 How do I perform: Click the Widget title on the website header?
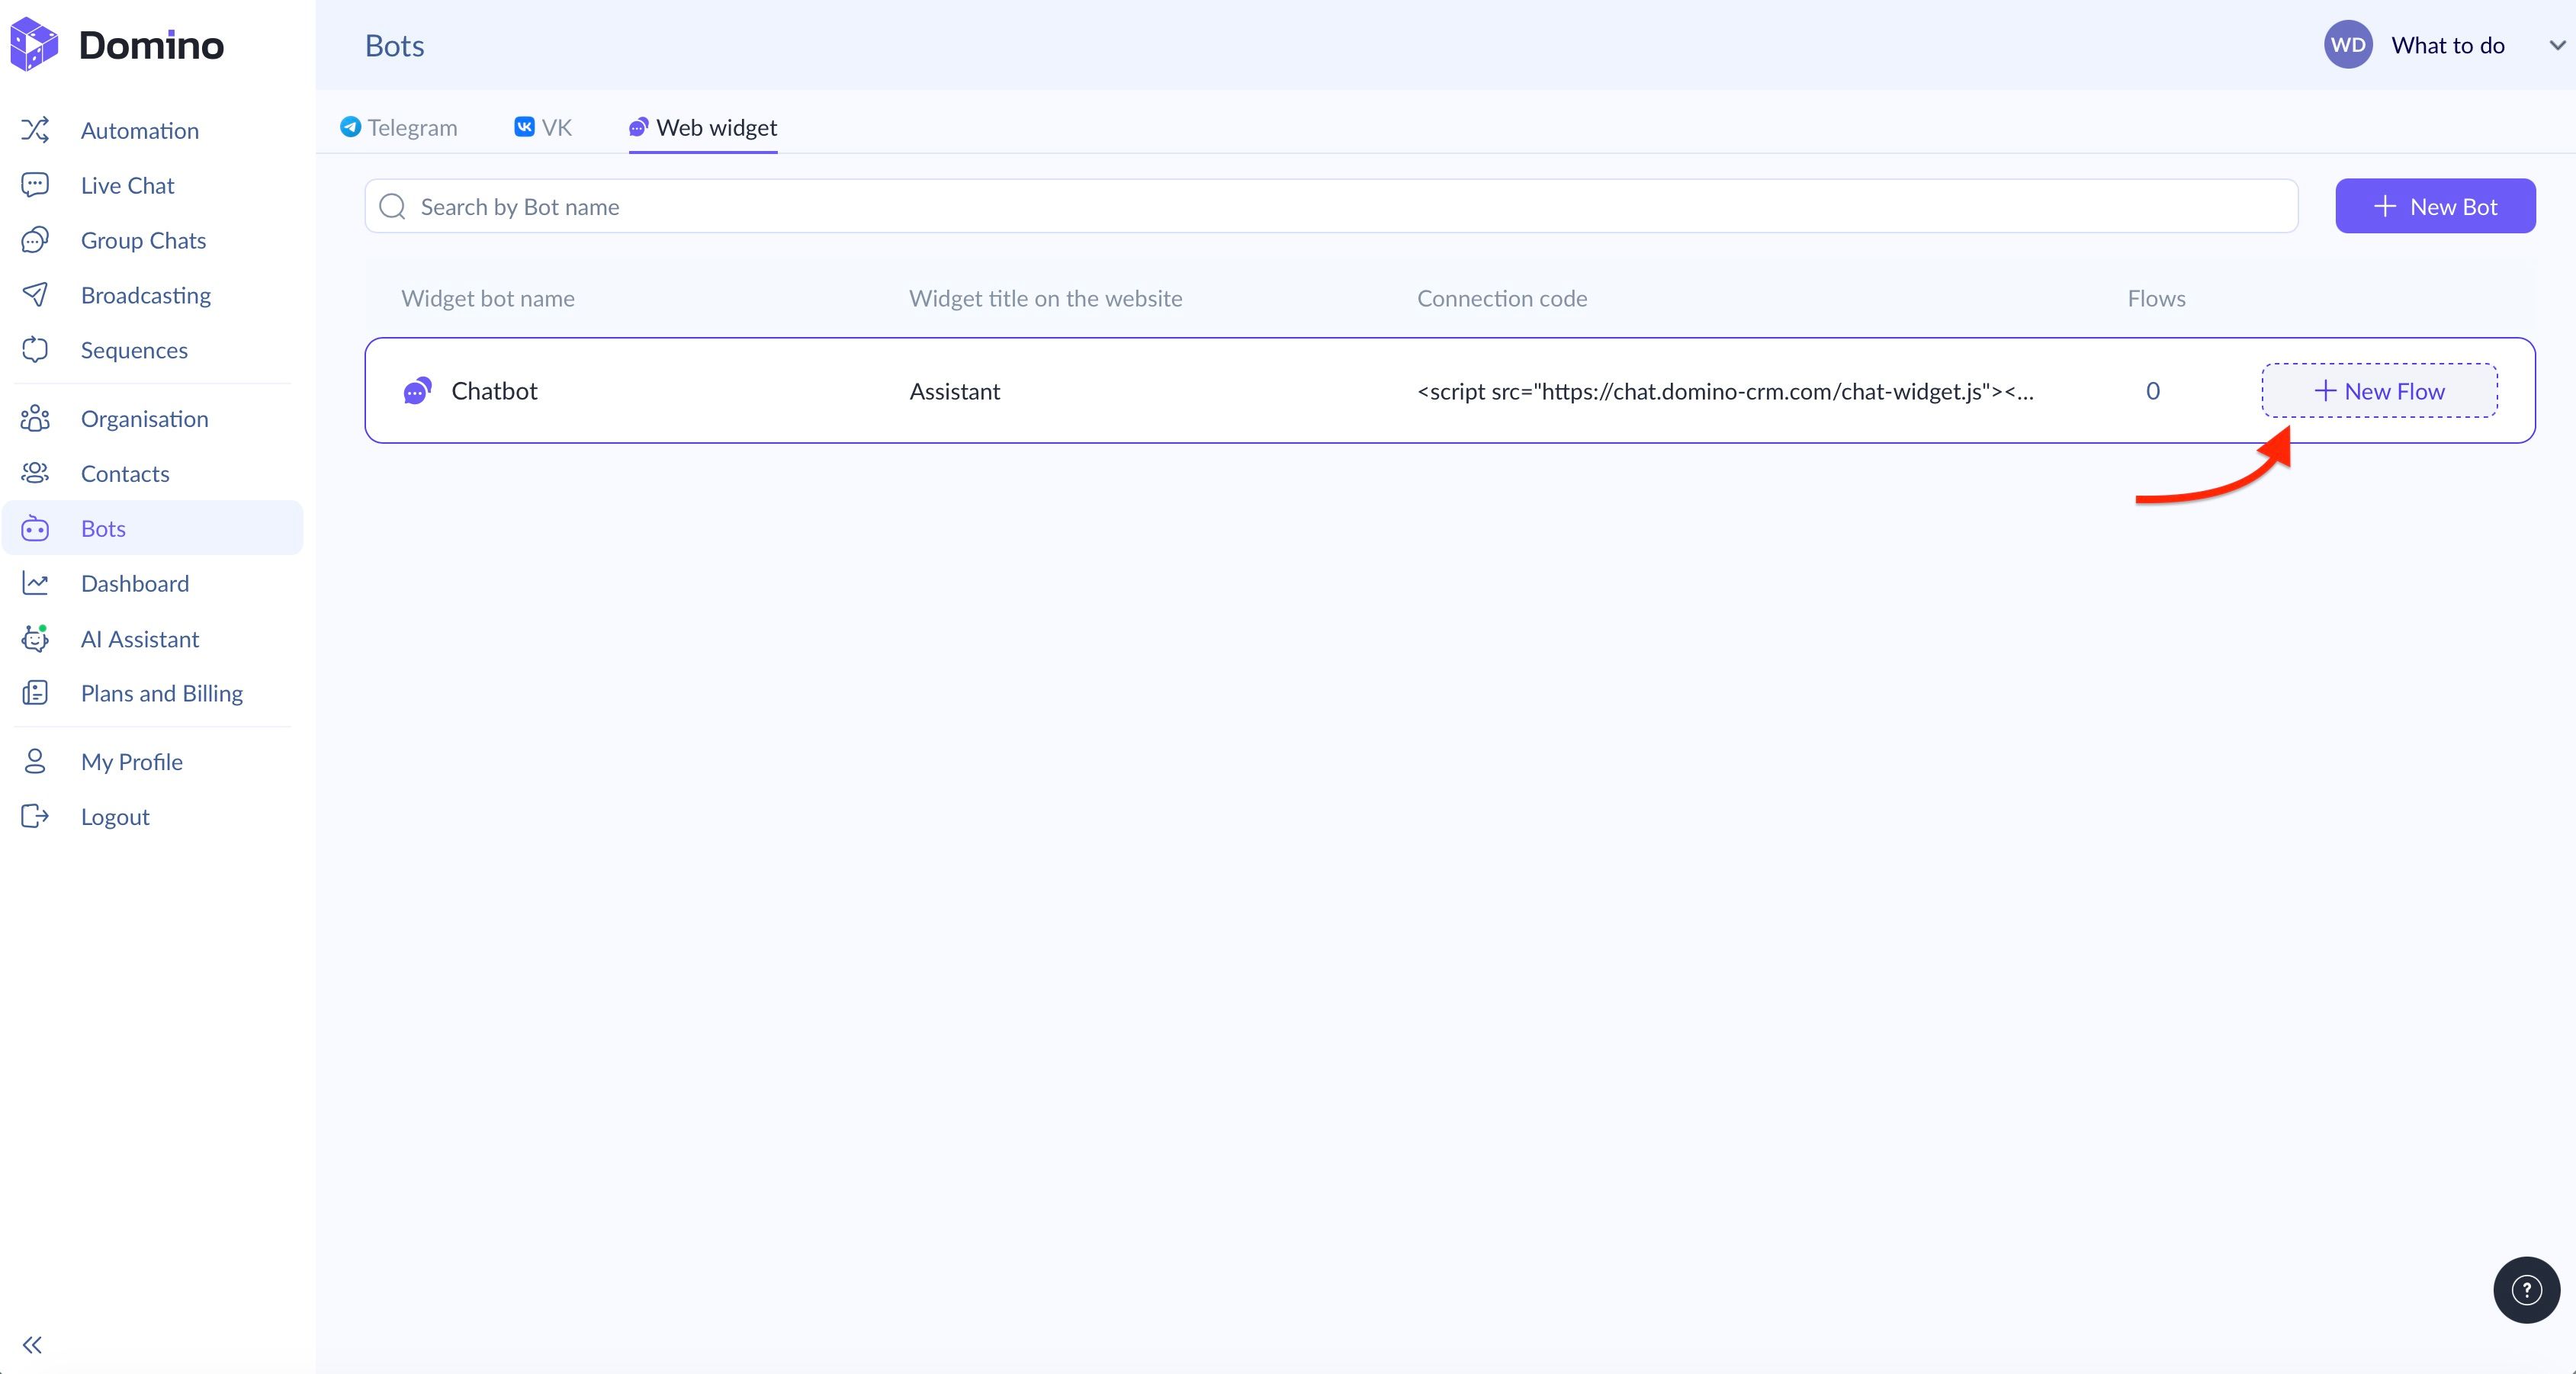tap(1045, 298)
